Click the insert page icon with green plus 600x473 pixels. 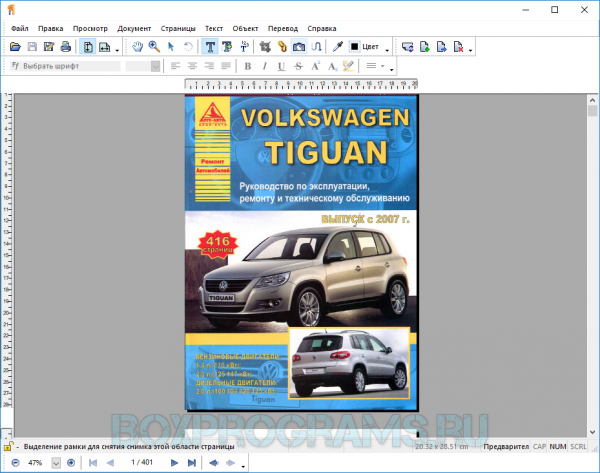425,47
